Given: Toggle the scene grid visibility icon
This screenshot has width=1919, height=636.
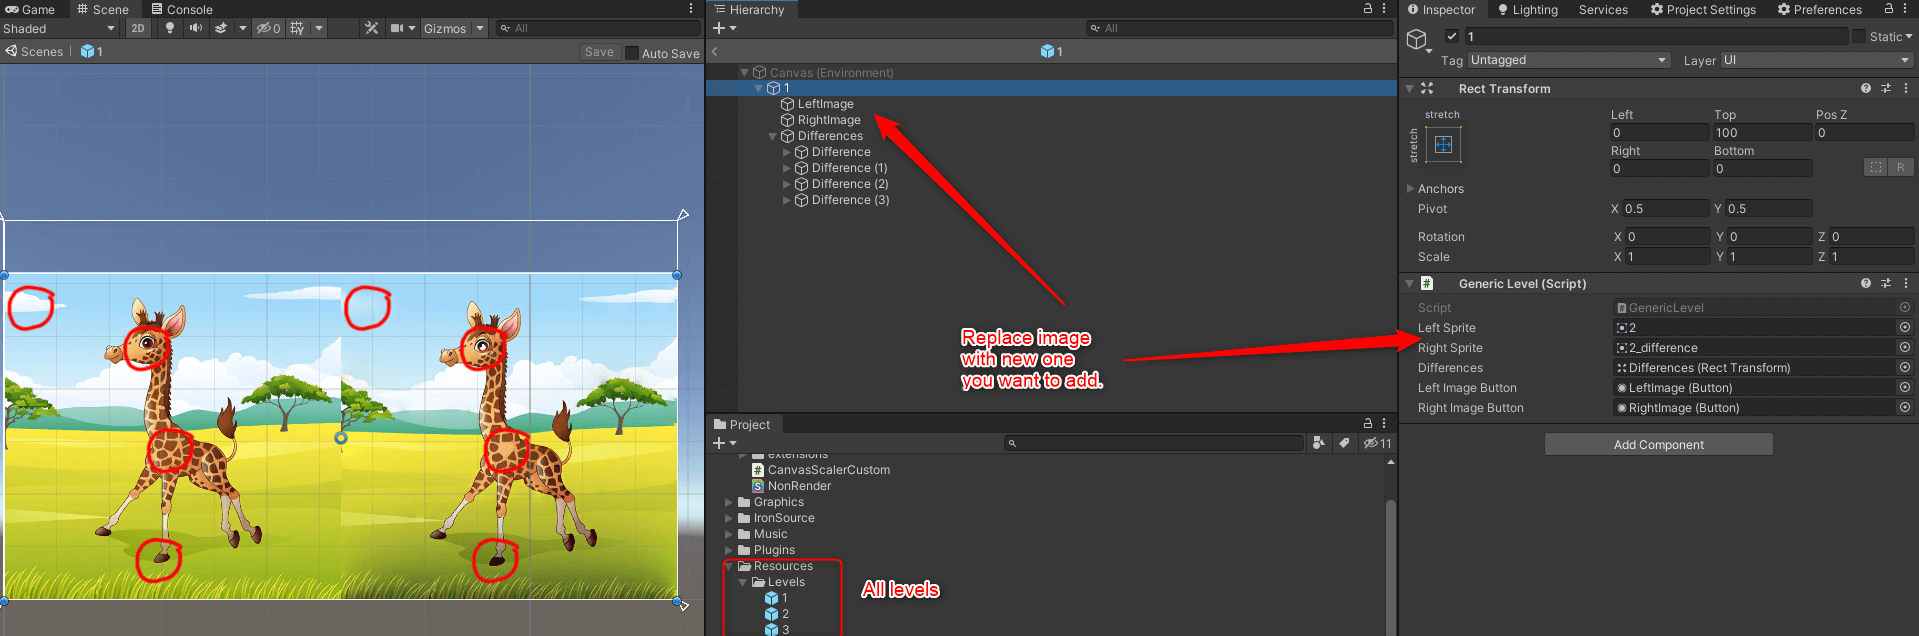Looking at the screenshot, I should point(297,28).
